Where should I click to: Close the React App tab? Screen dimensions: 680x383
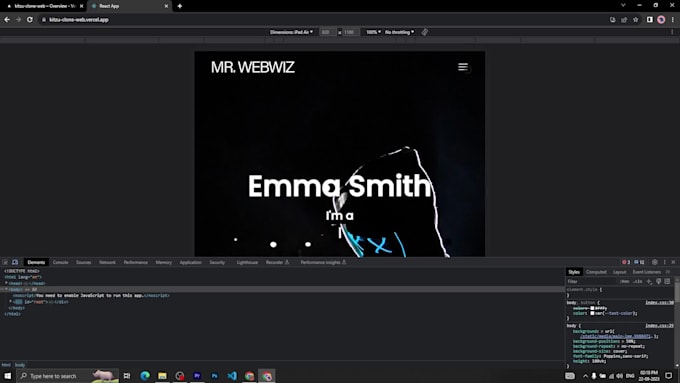tap(166, 6)
